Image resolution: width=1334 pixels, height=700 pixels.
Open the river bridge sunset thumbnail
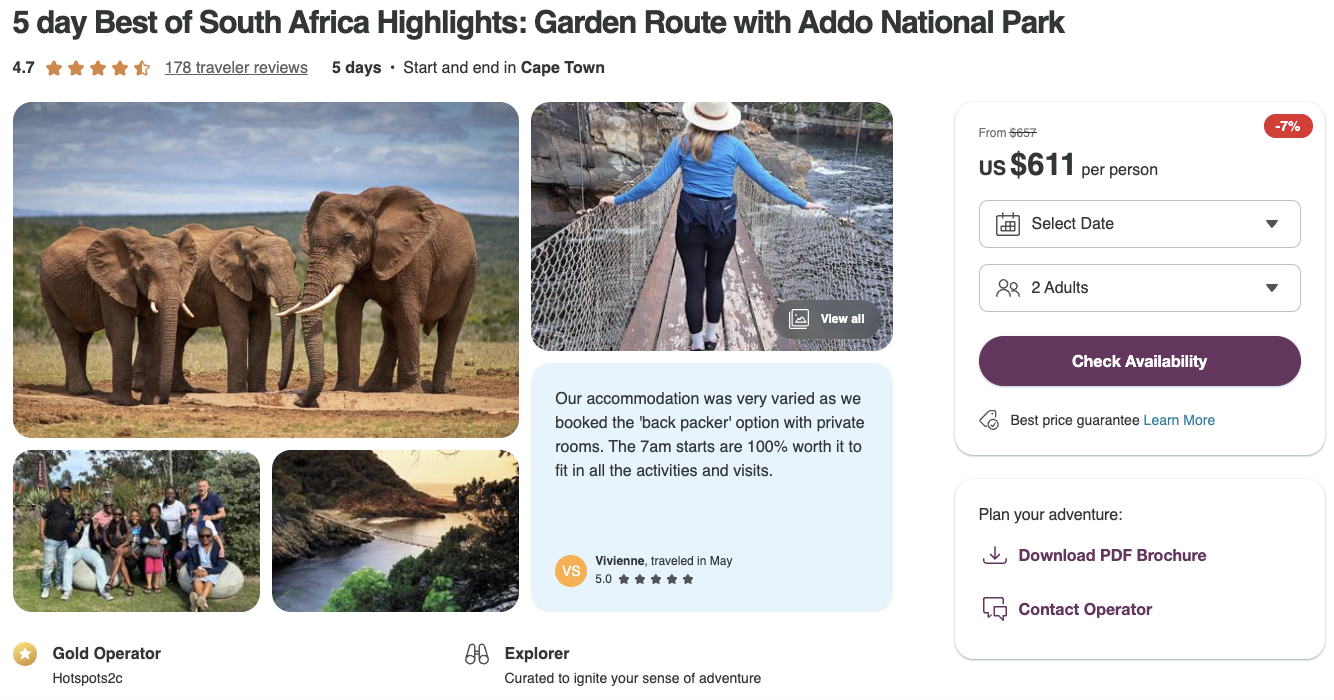click(x=395, y=531)
